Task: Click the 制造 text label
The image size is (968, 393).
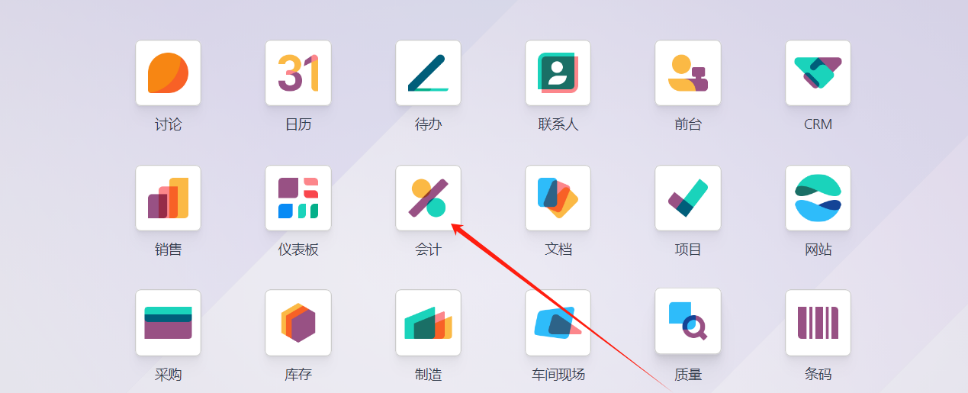Action: click(x=428, y=374)
